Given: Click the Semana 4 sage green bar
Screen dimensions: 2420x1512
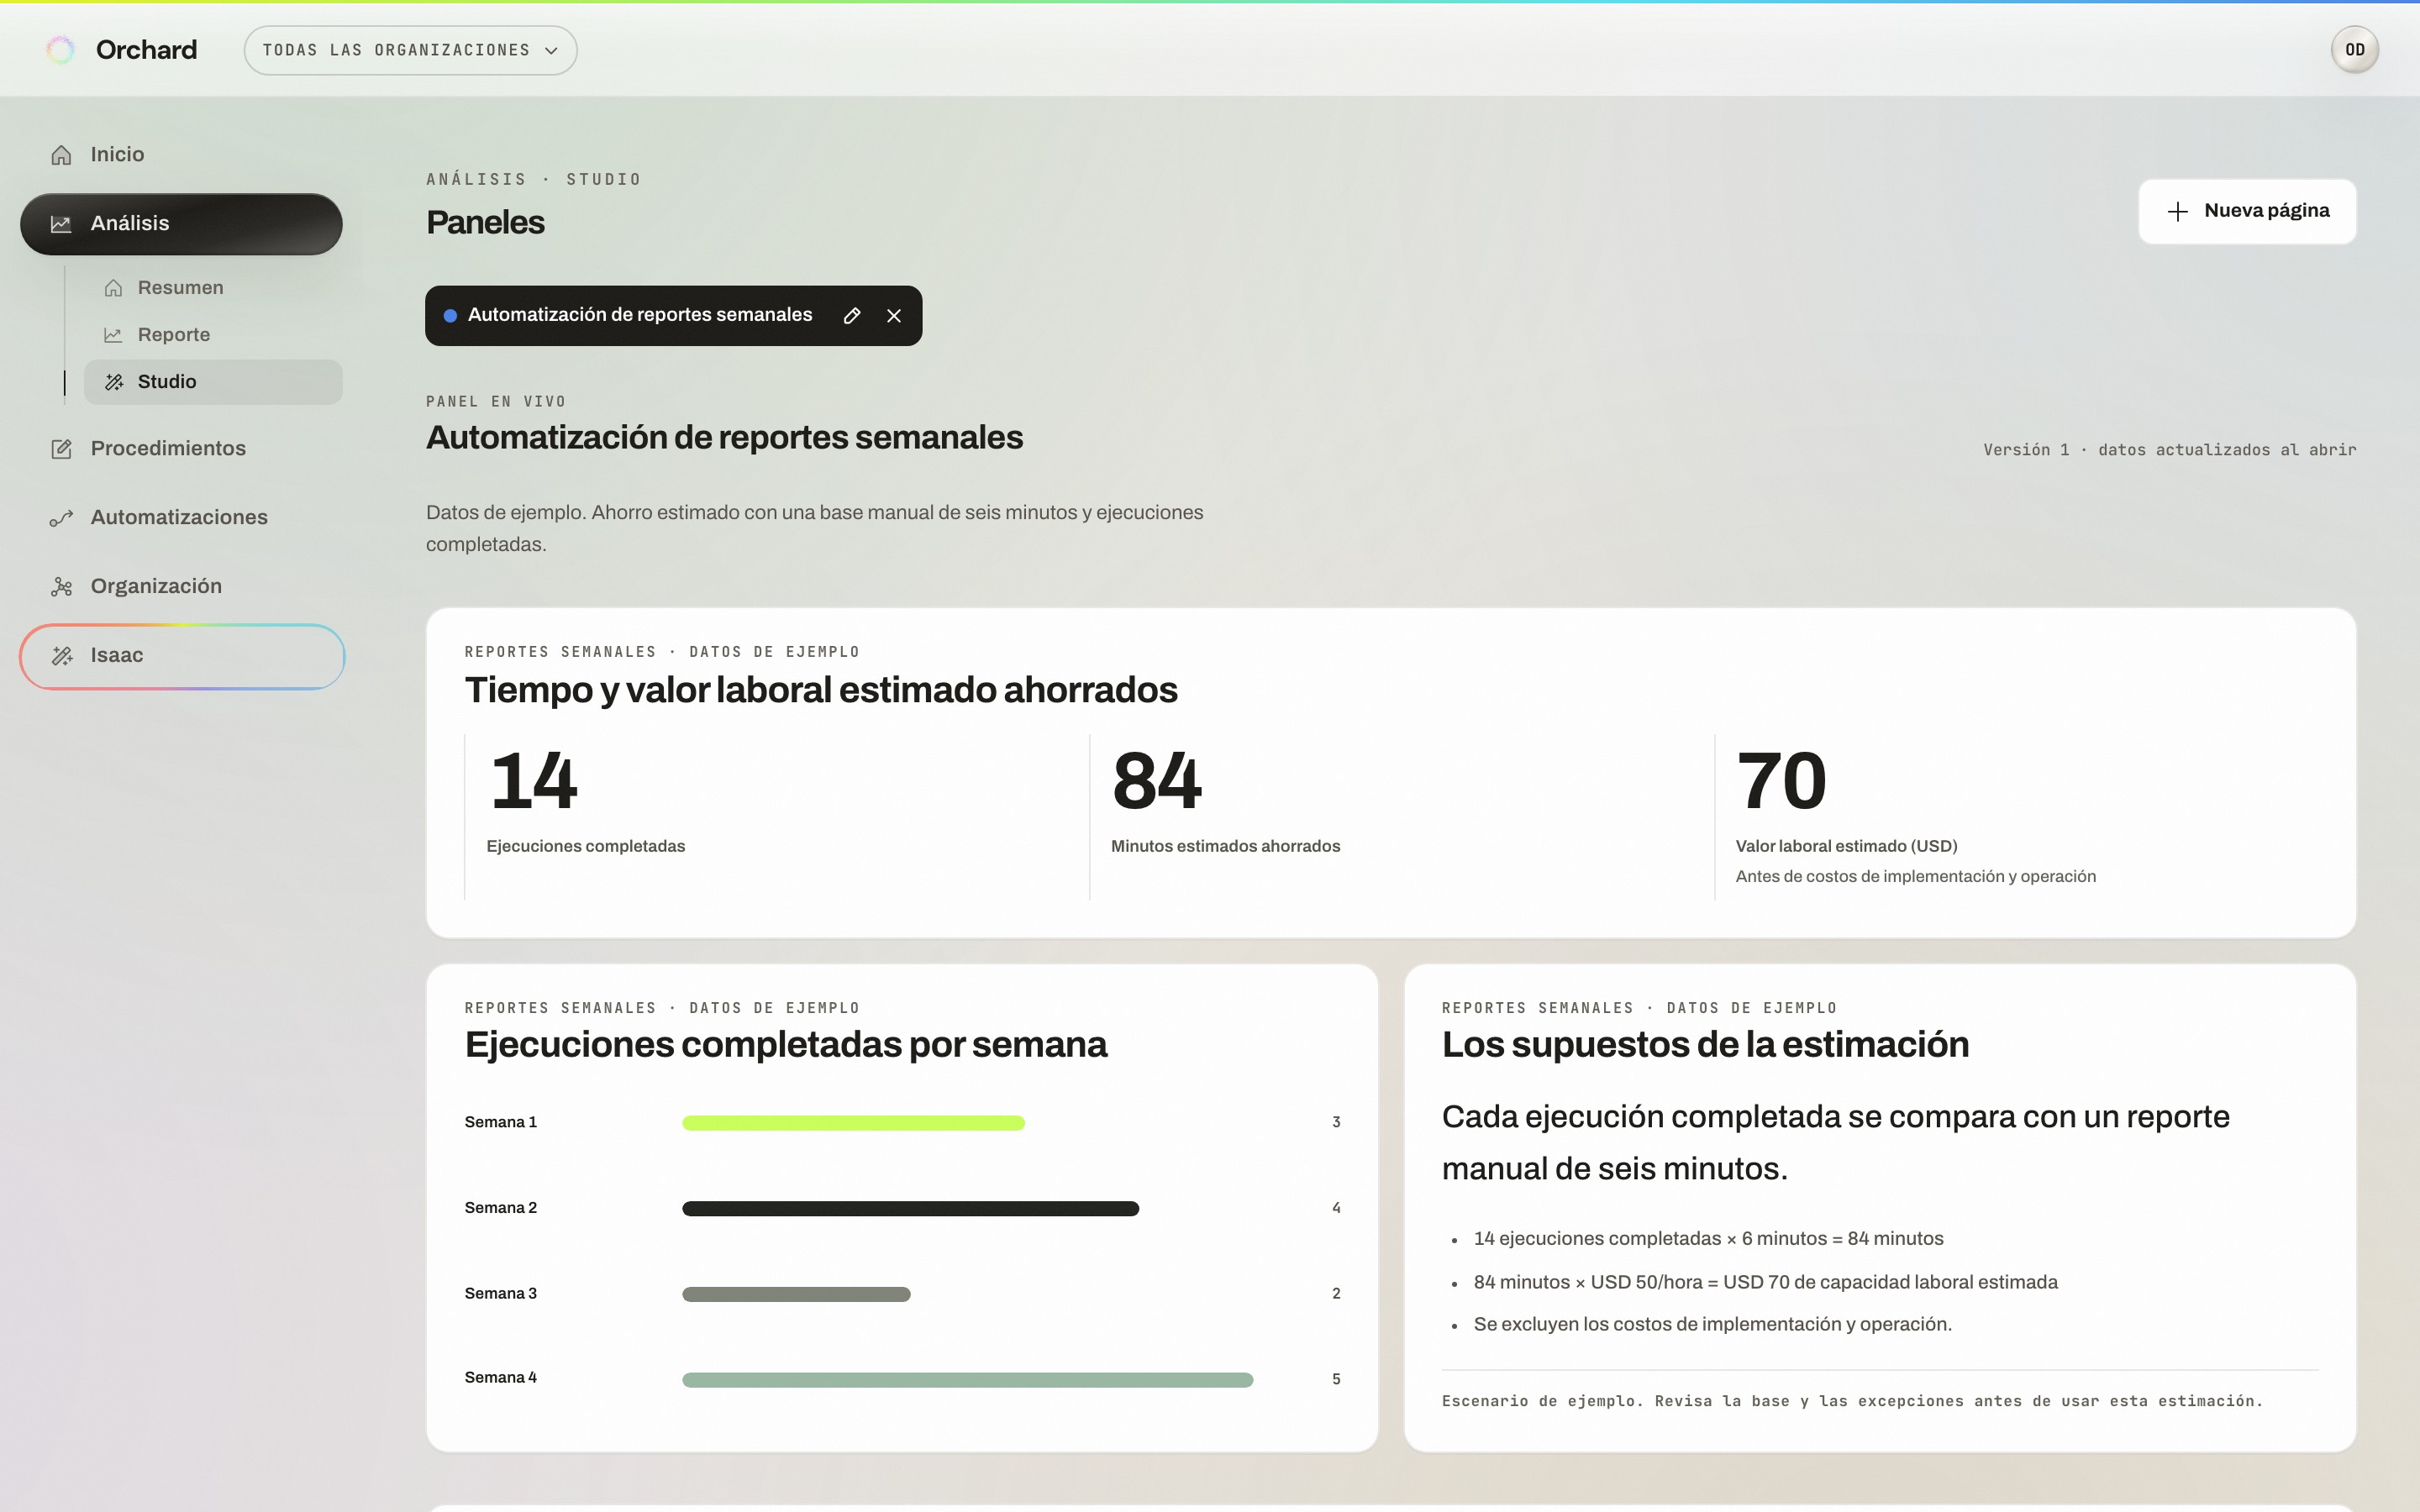Looking at the screenshot, I should point(967,1380).
